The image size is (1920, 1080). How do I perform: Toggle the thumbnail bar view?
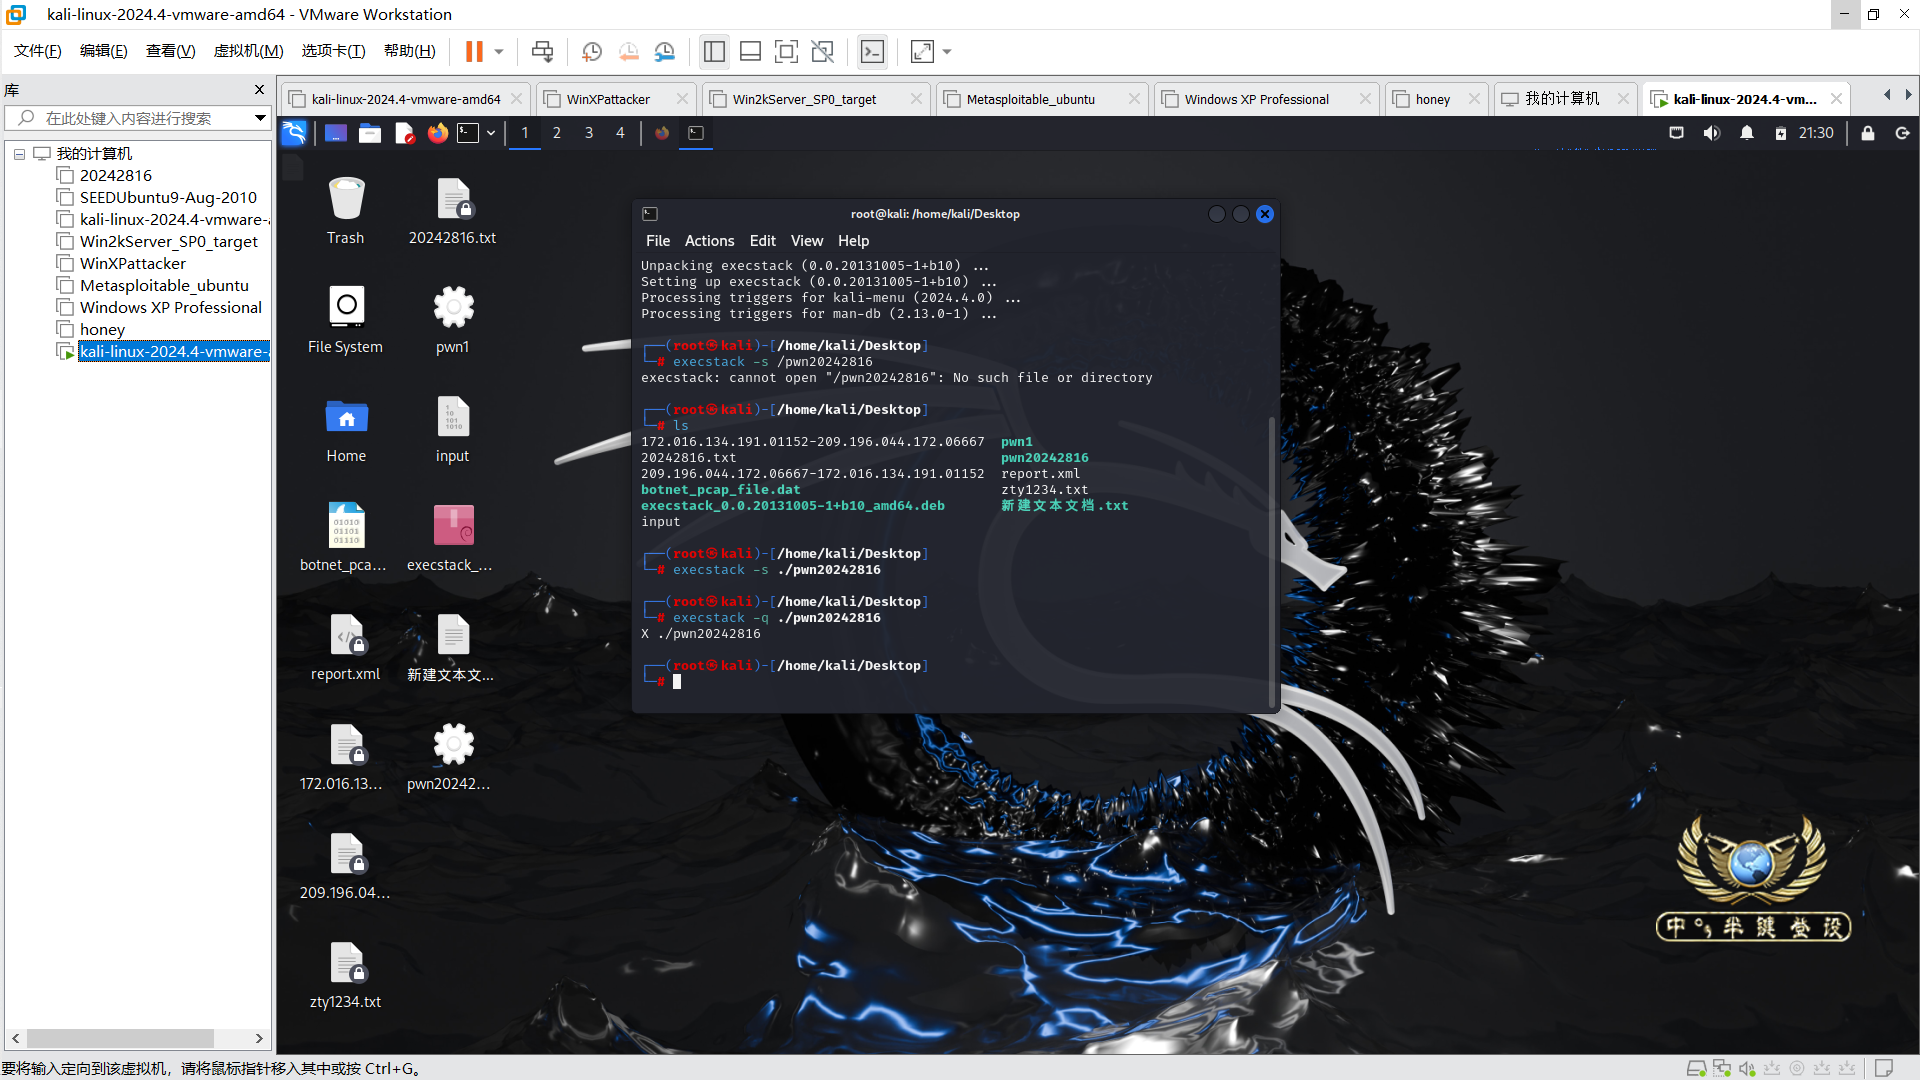750,51
